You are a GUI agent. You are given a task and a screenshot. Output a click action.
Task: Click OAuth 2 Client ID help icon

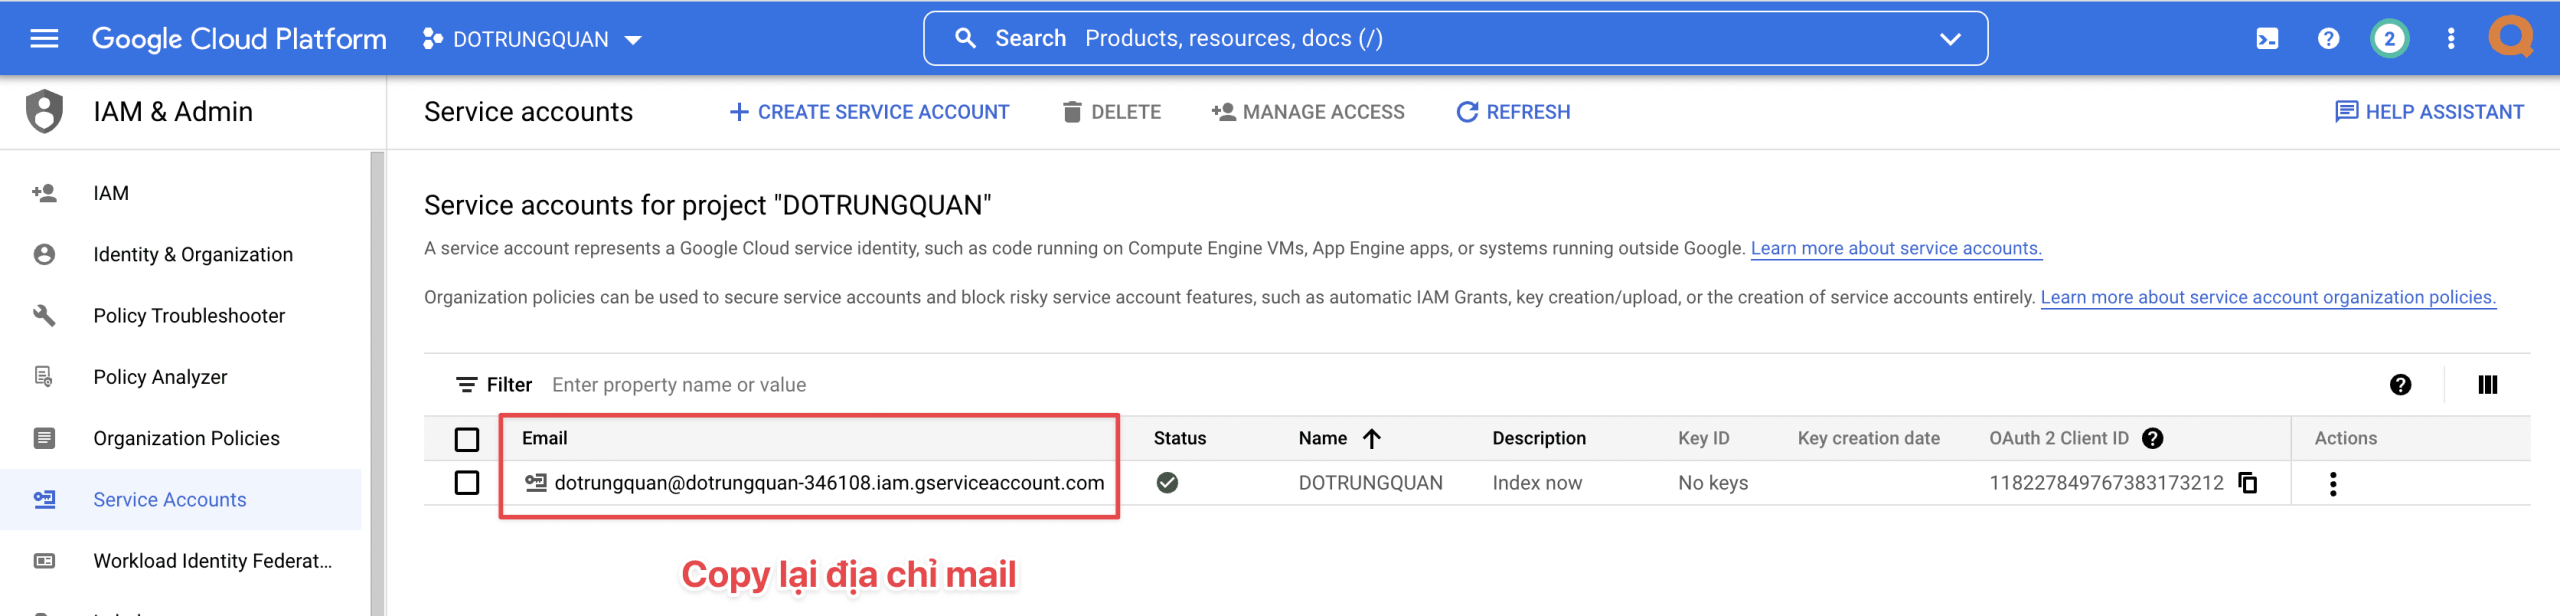2153,438
